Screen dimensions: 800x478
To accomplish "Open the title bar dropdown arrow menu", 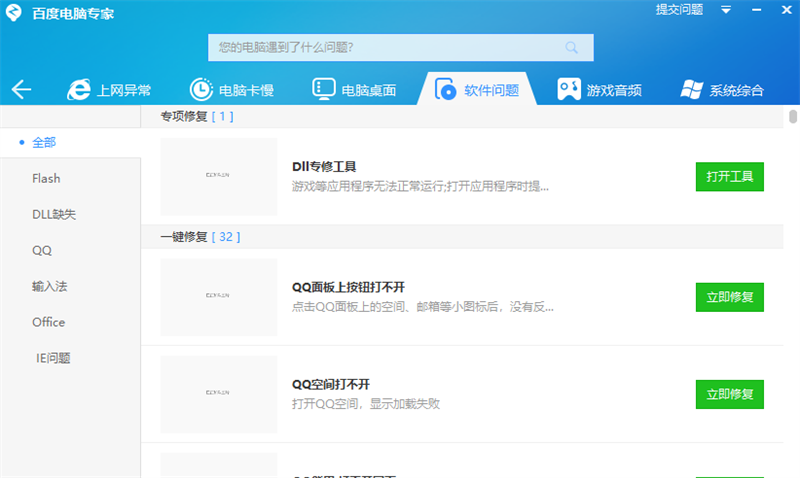I will (x=726, y=10).
